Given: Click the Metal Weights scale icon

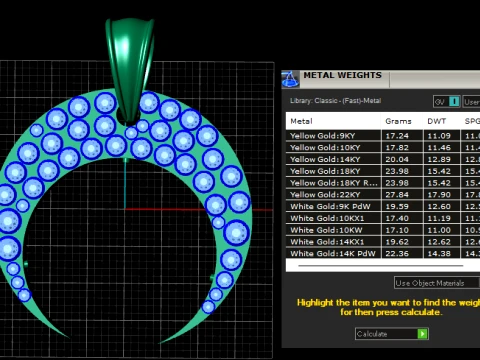Looking at the screenshot, I should tap(290, 79).
